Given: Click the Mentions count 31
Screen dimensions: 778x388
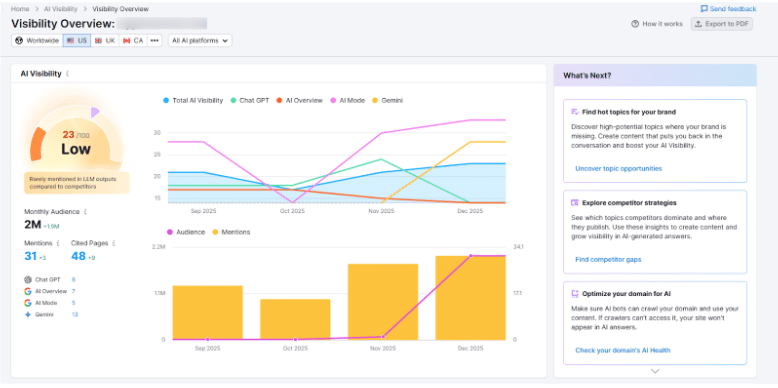Looking at the screenshot, I should pyautogui.click(x=31, y=256).
